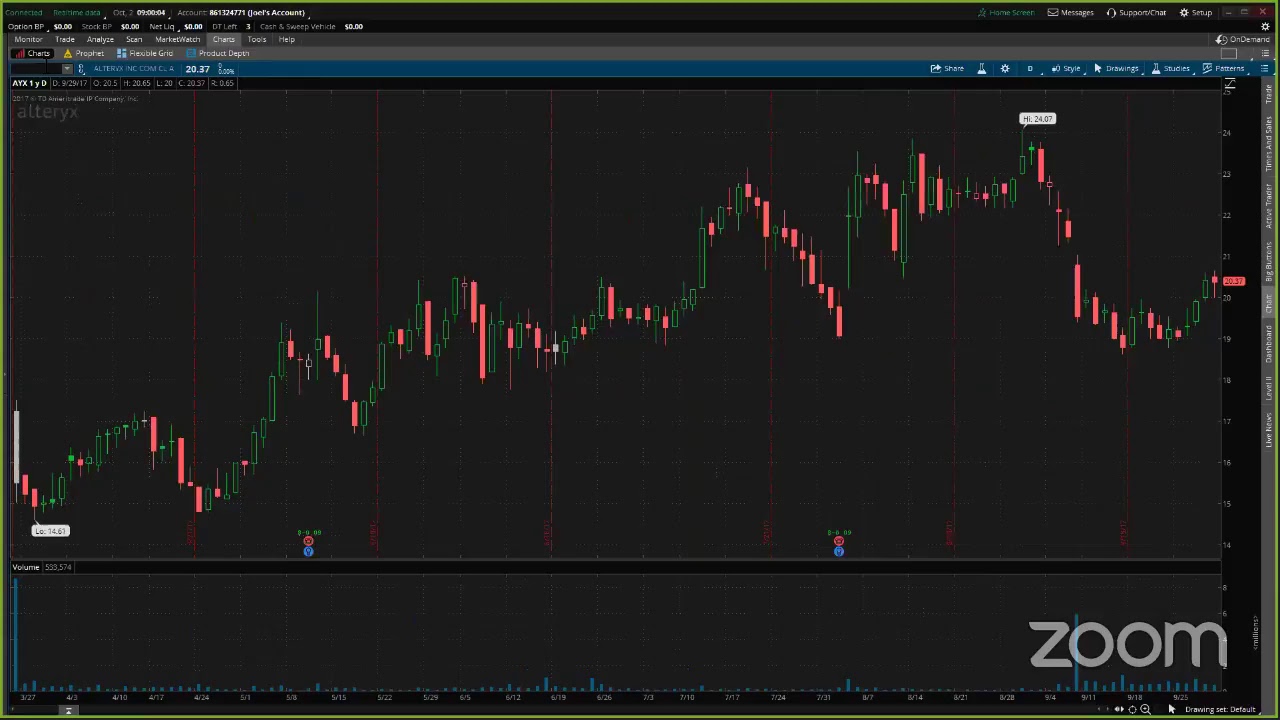Click the bottom-left up arrow expander
This screenshot has height=720, width=1280.
(68, 710)
